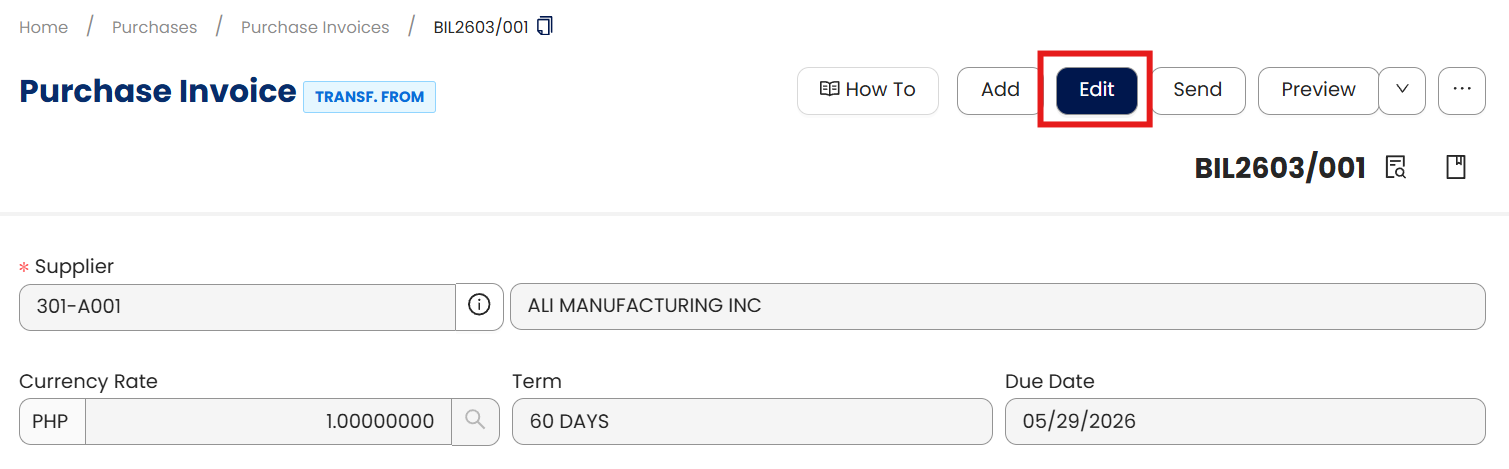Click the 60 DAYS term field
The height and width of the screenshot is (469, 1509).
point(751,421)
